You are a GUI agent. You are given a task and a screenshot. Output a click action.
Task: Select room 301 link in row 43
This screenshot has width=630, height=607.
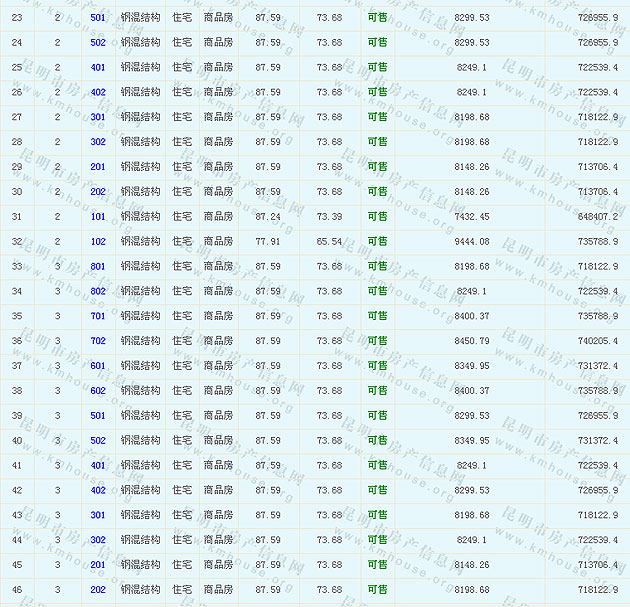click(97, 516)
